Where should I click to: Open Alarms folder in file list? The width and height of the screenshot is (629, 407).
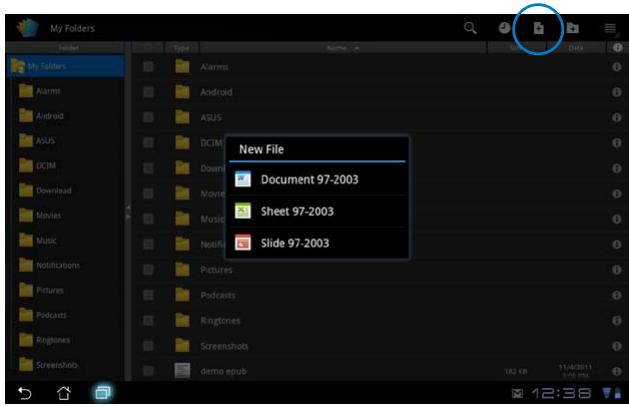click(x=214, y=67)
